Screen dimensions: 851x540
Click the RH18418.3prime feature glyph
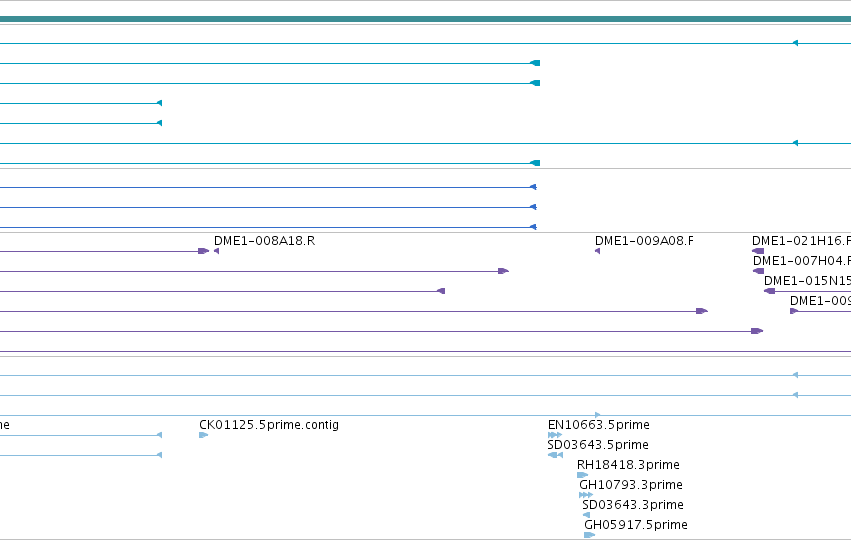click(582, 475)
